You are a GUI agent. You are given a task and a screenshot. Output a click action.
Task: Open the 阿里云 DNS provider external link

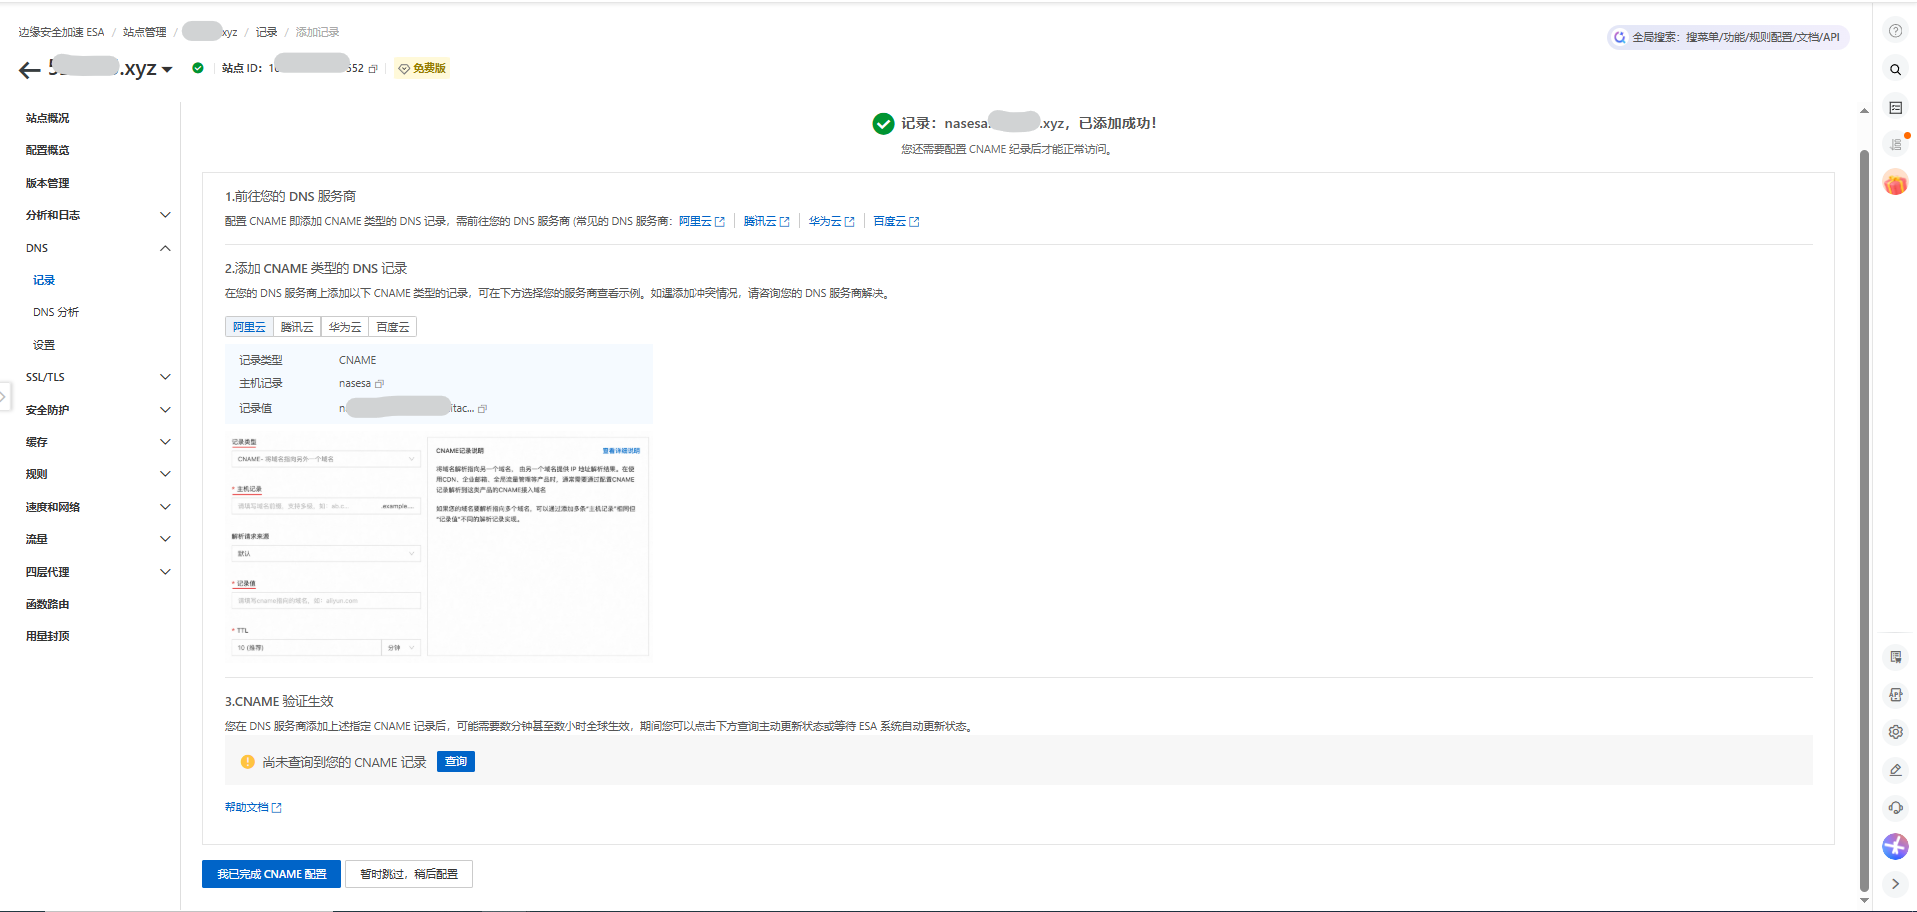(702, 221)
